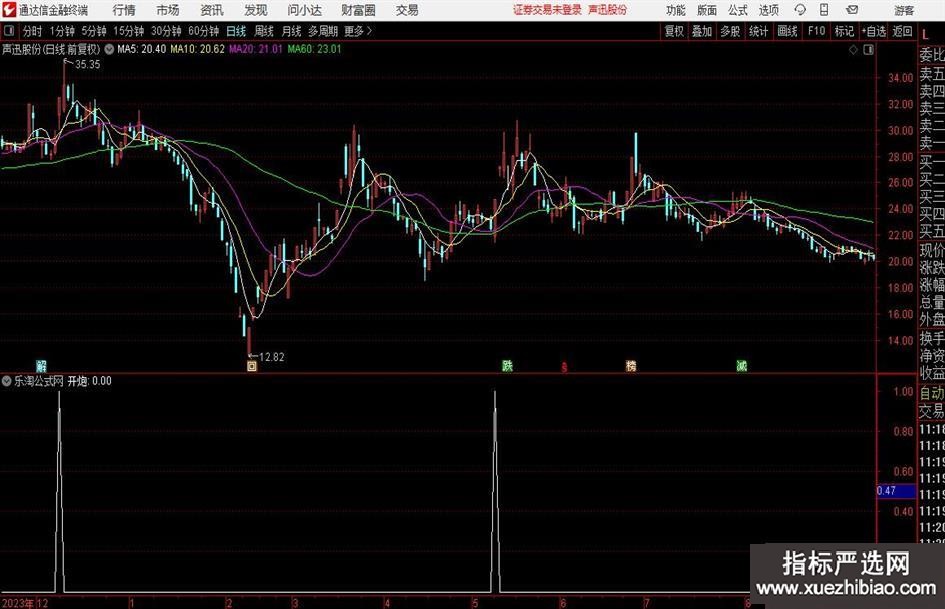Toggle 复权 price adjustment
The height and width of the screenshot is (609, 945).
[x=674, y=31]
